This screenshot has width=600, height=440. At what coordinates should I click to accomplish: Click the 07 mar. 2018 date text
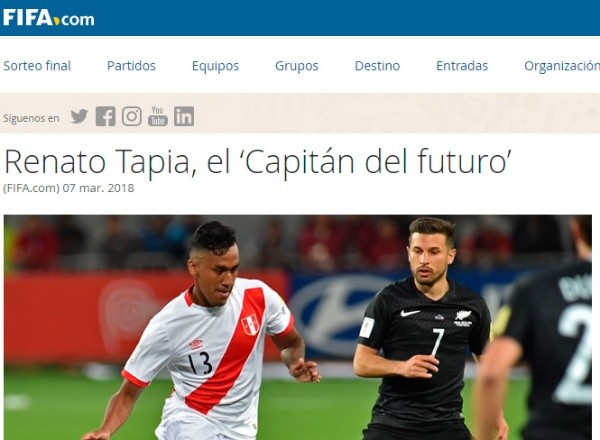pos(98,188)
